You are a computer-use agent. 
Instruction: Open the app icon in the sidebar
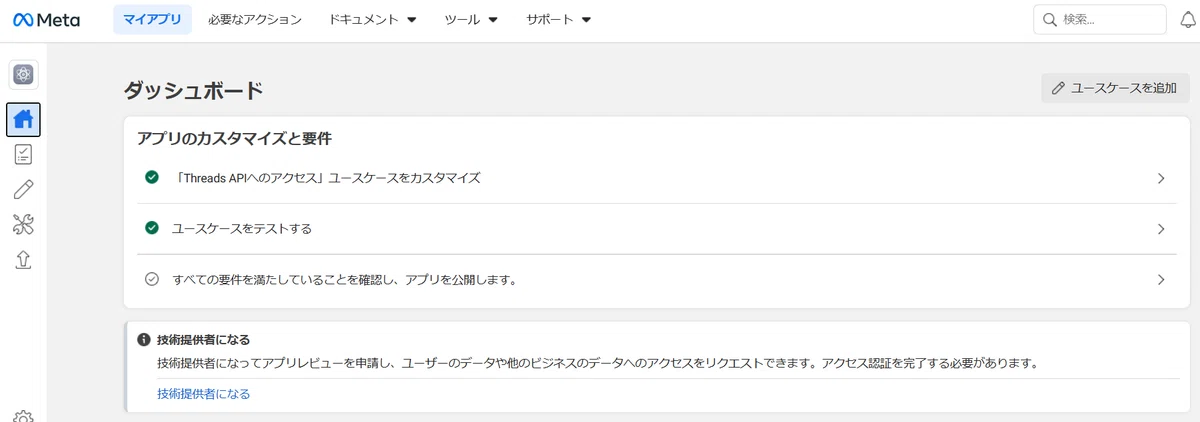24,73
